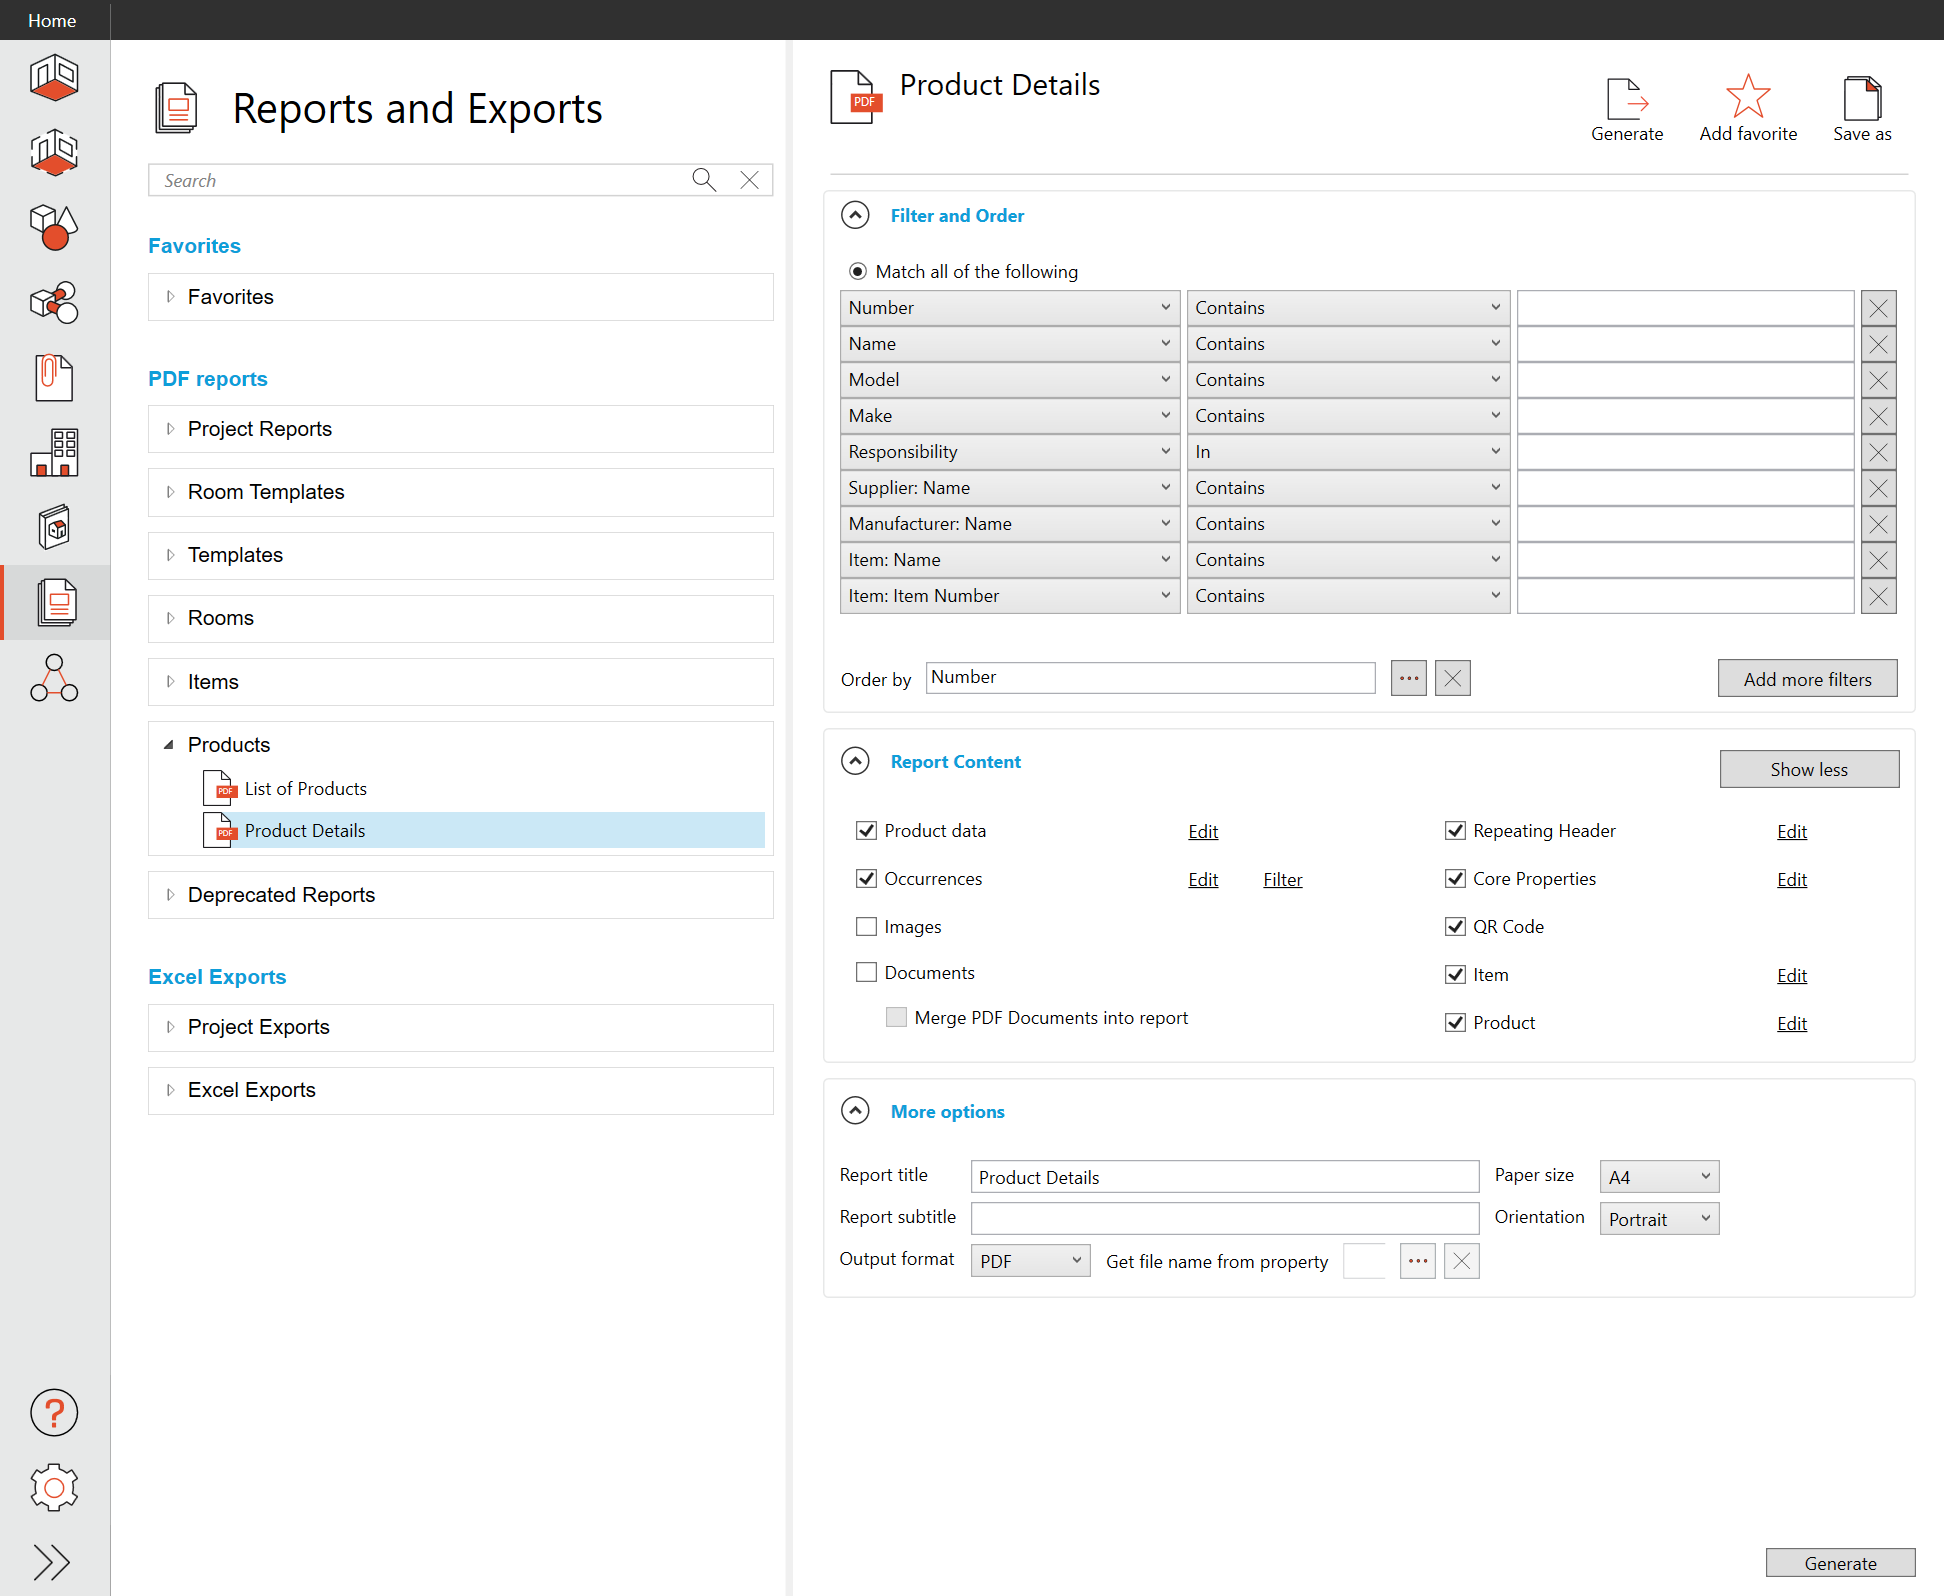This screenshot has height=1596, width=1944.
Task: Click the Generate icon at top right
Action: (1627, 109)
